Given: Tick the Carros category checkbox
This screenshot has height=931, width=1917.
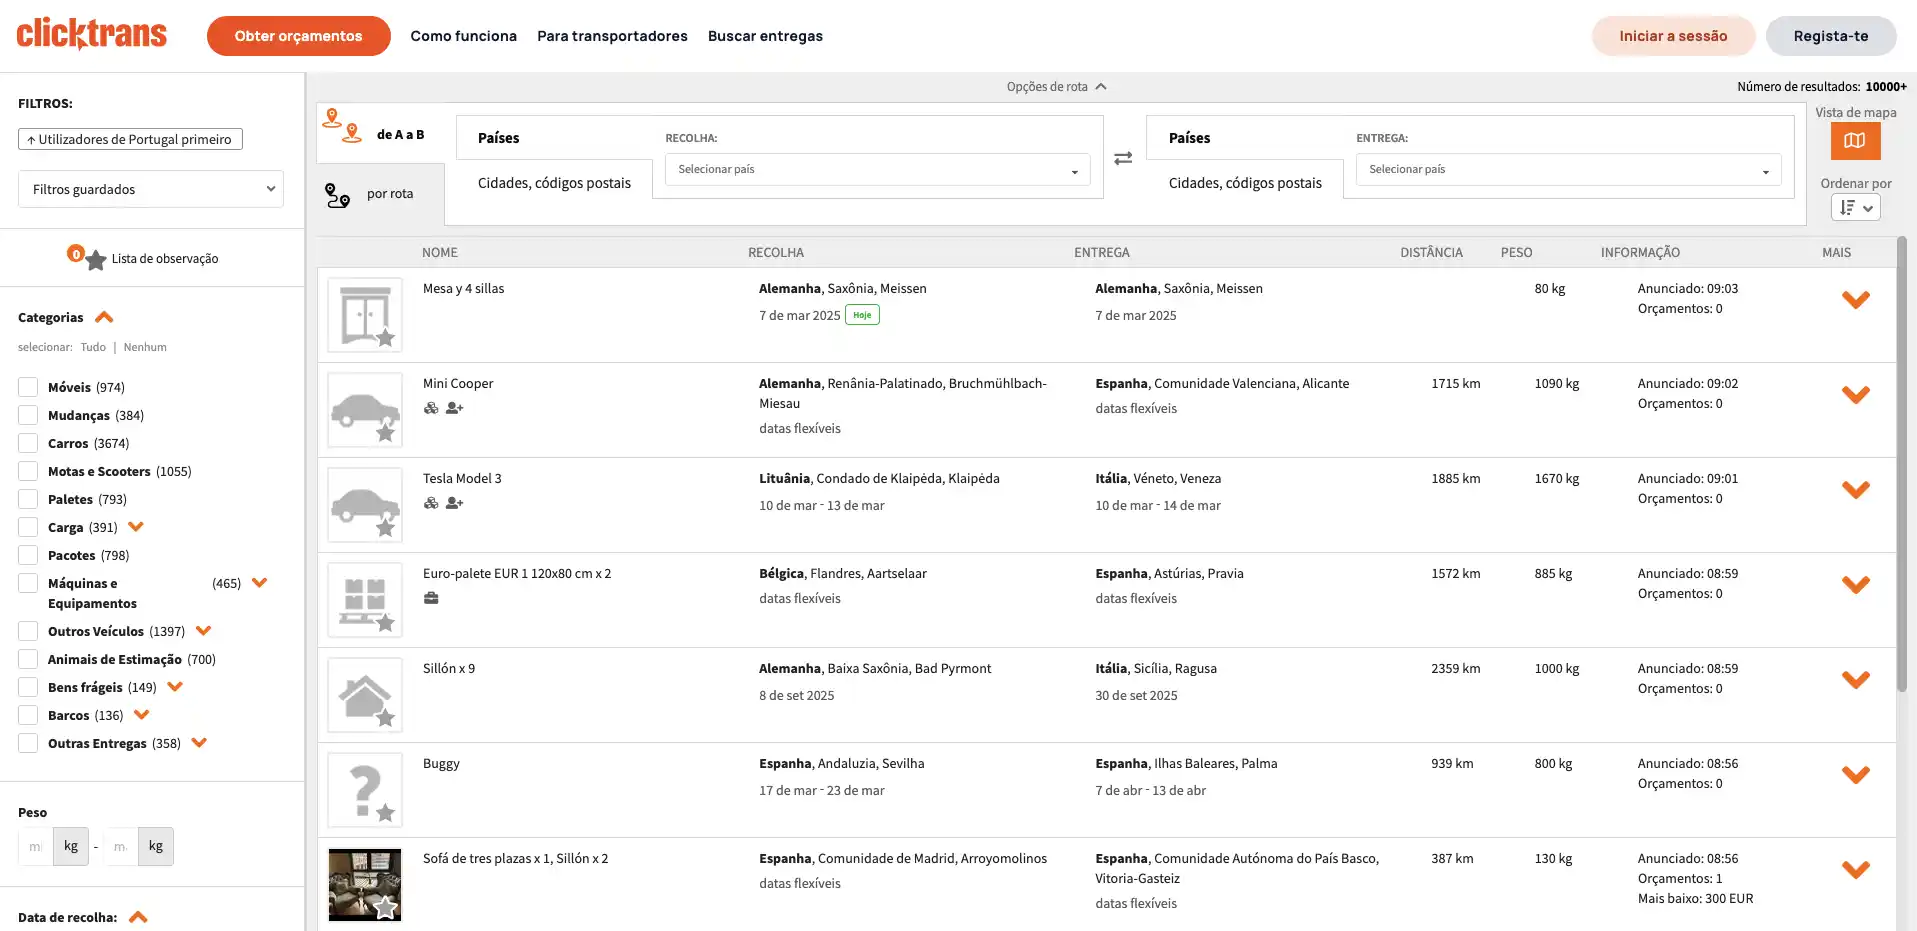Looking at the screenshot, I should 28,443.
